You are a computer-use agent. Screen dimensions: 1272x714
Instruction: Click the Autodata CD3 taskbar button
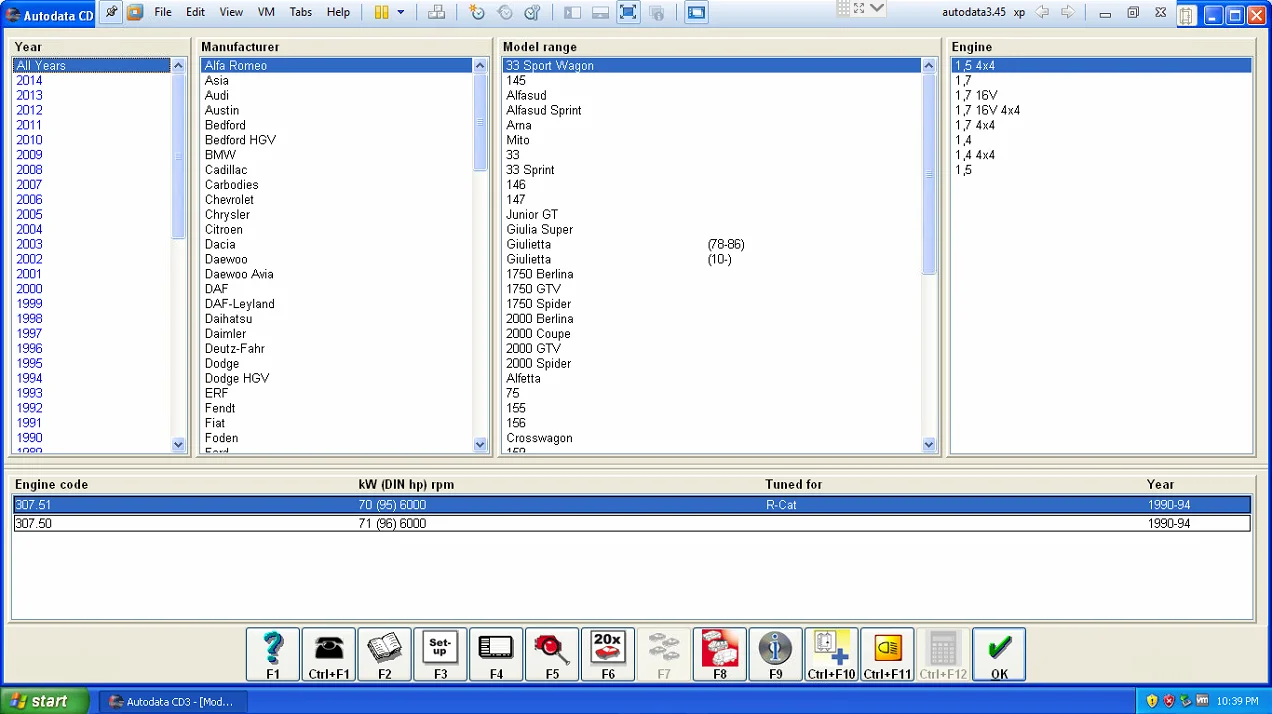[x=173, y=702]
